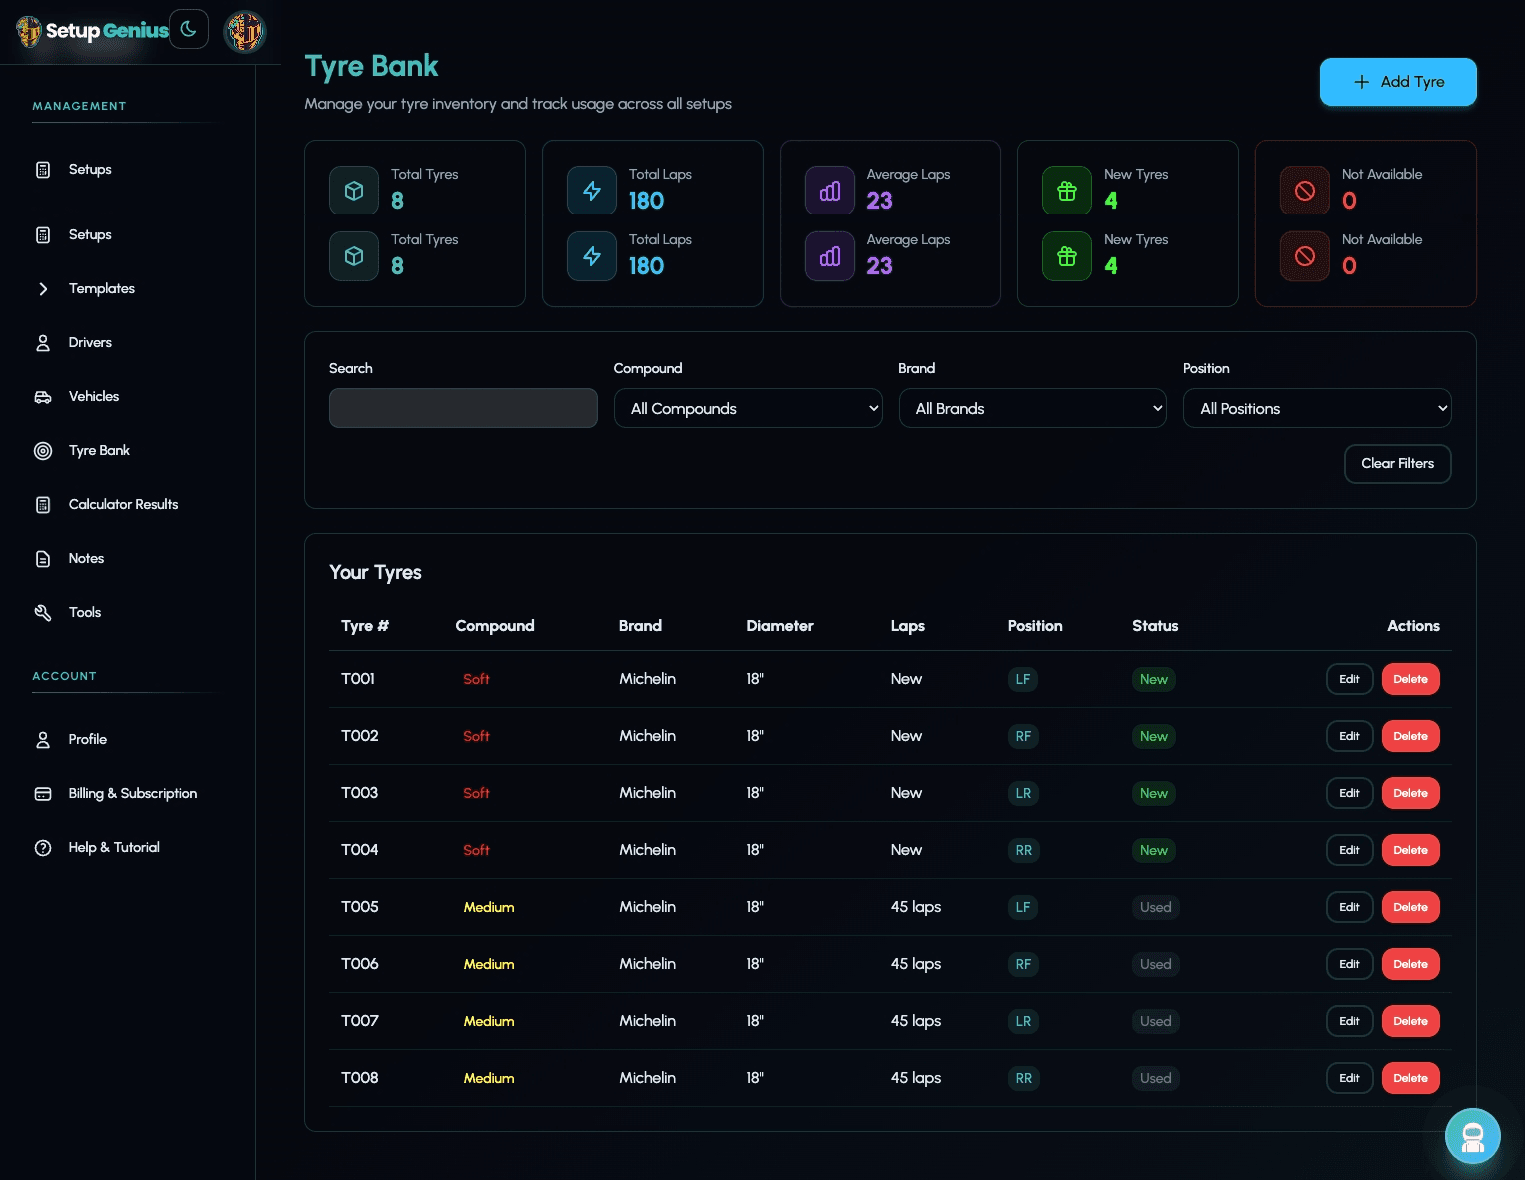The image size is (1525, 1180).
Task: Edit tyre T001
Action: tap(1349, 679)
